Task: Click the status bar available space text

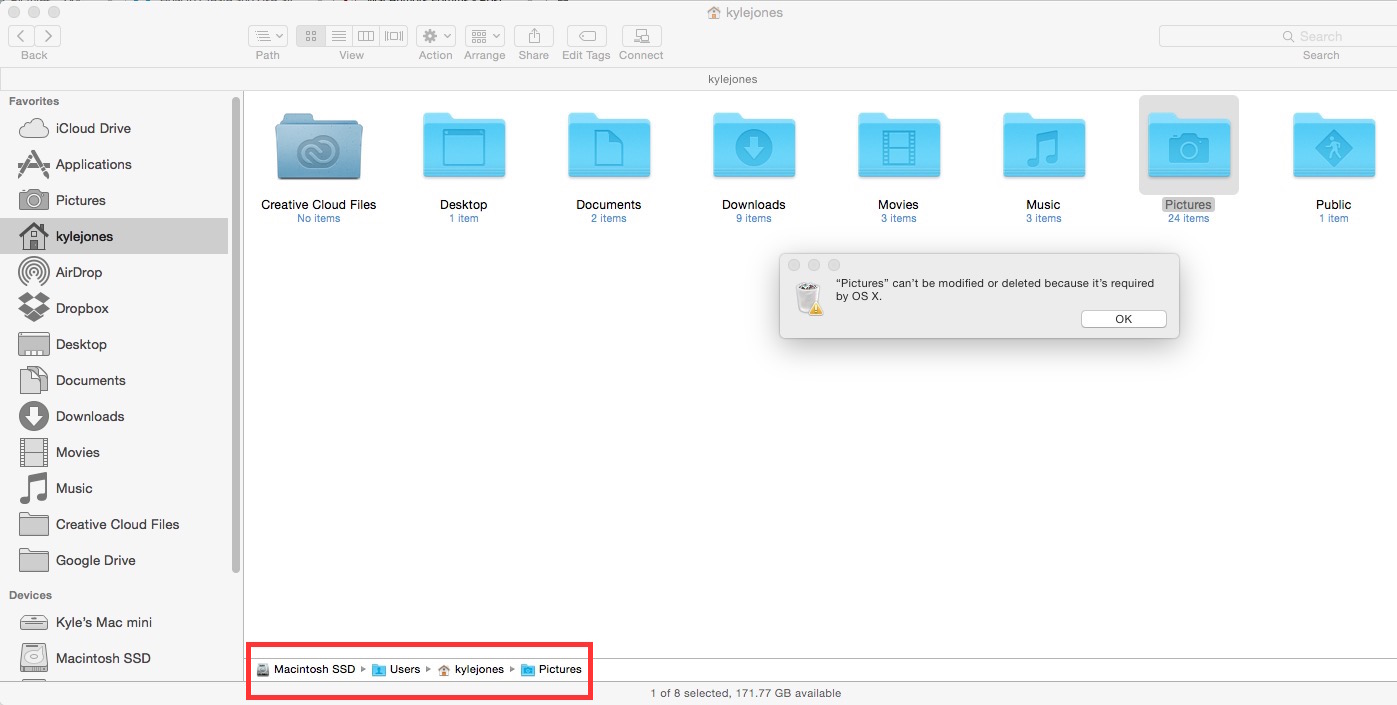Action: click(x=745, y=693)
